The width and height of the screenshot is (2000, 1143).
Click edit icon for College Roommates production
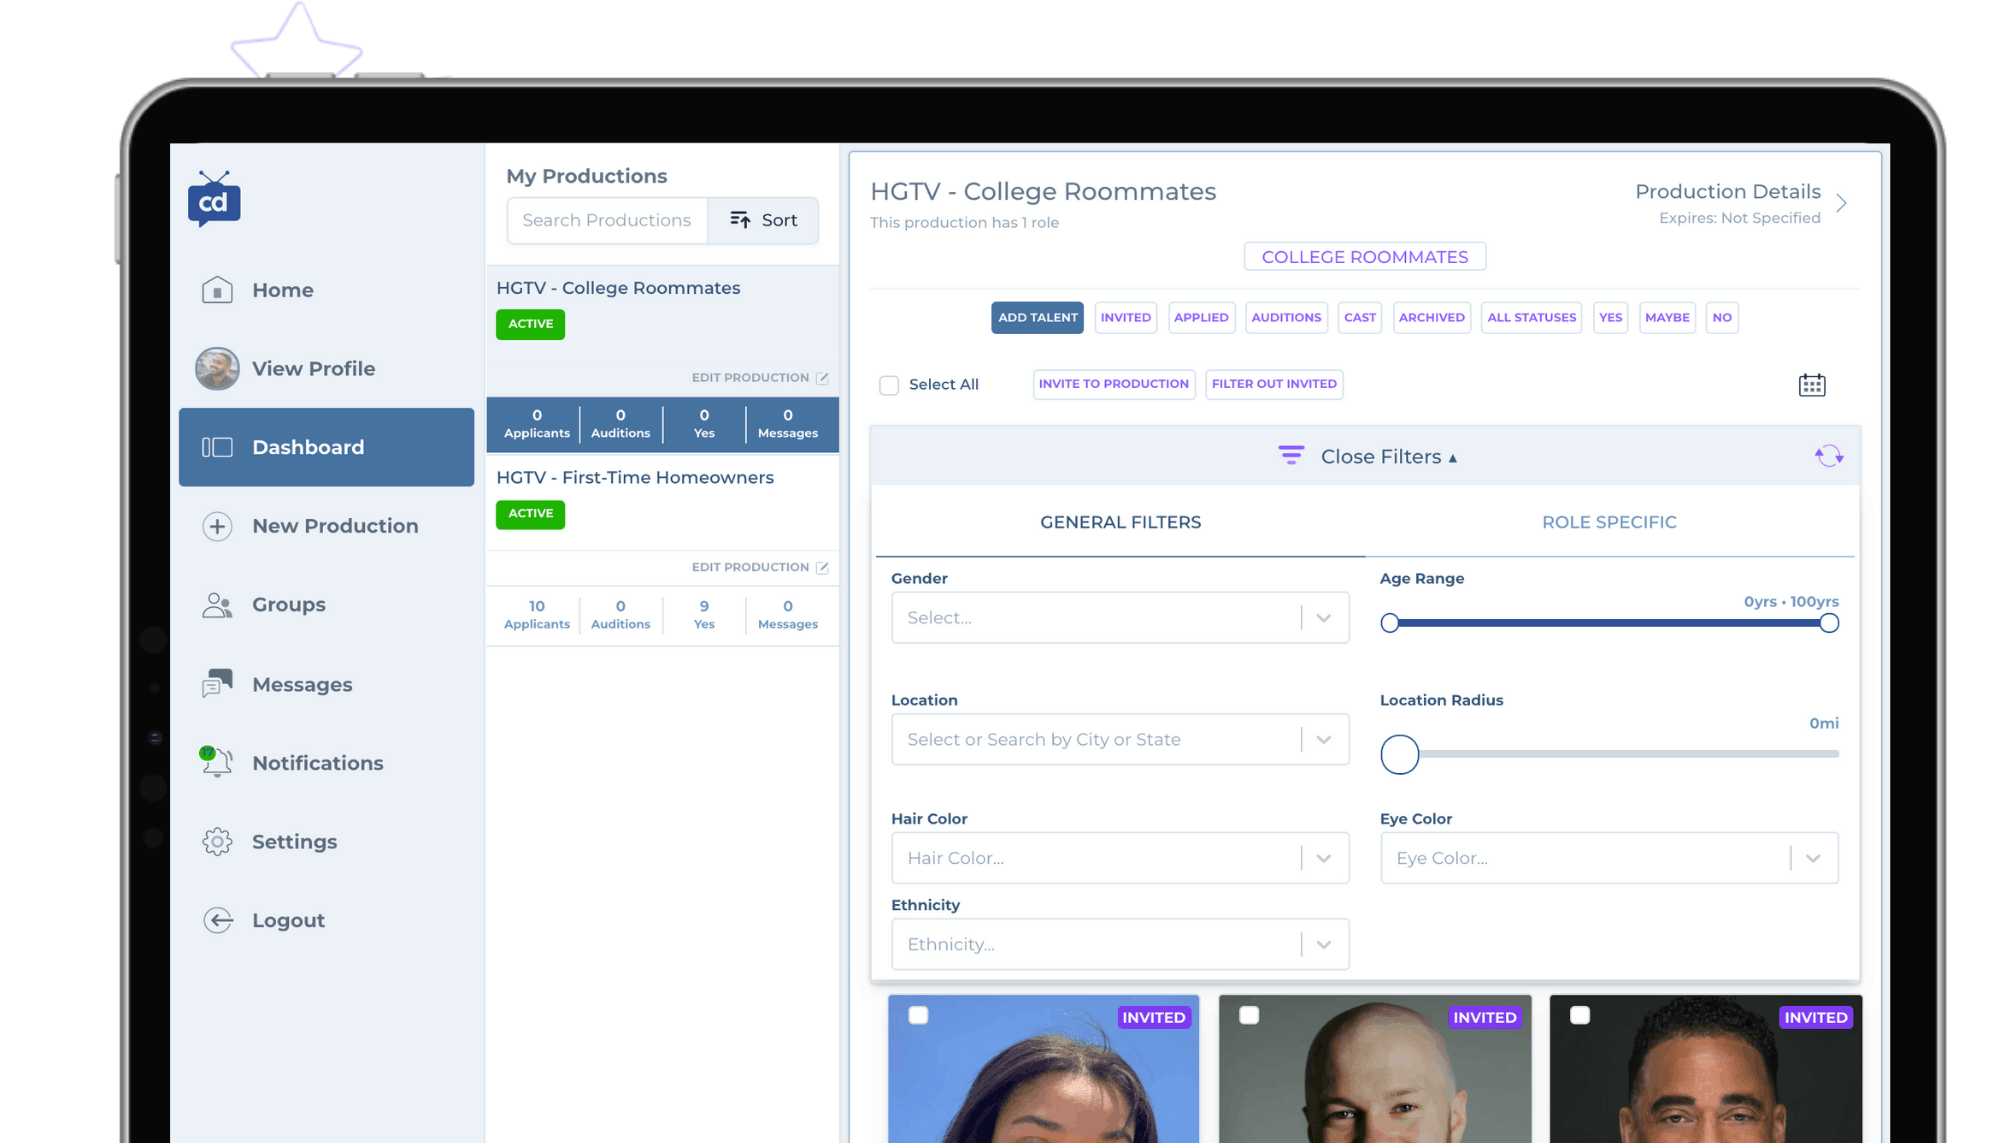point(822,378)
